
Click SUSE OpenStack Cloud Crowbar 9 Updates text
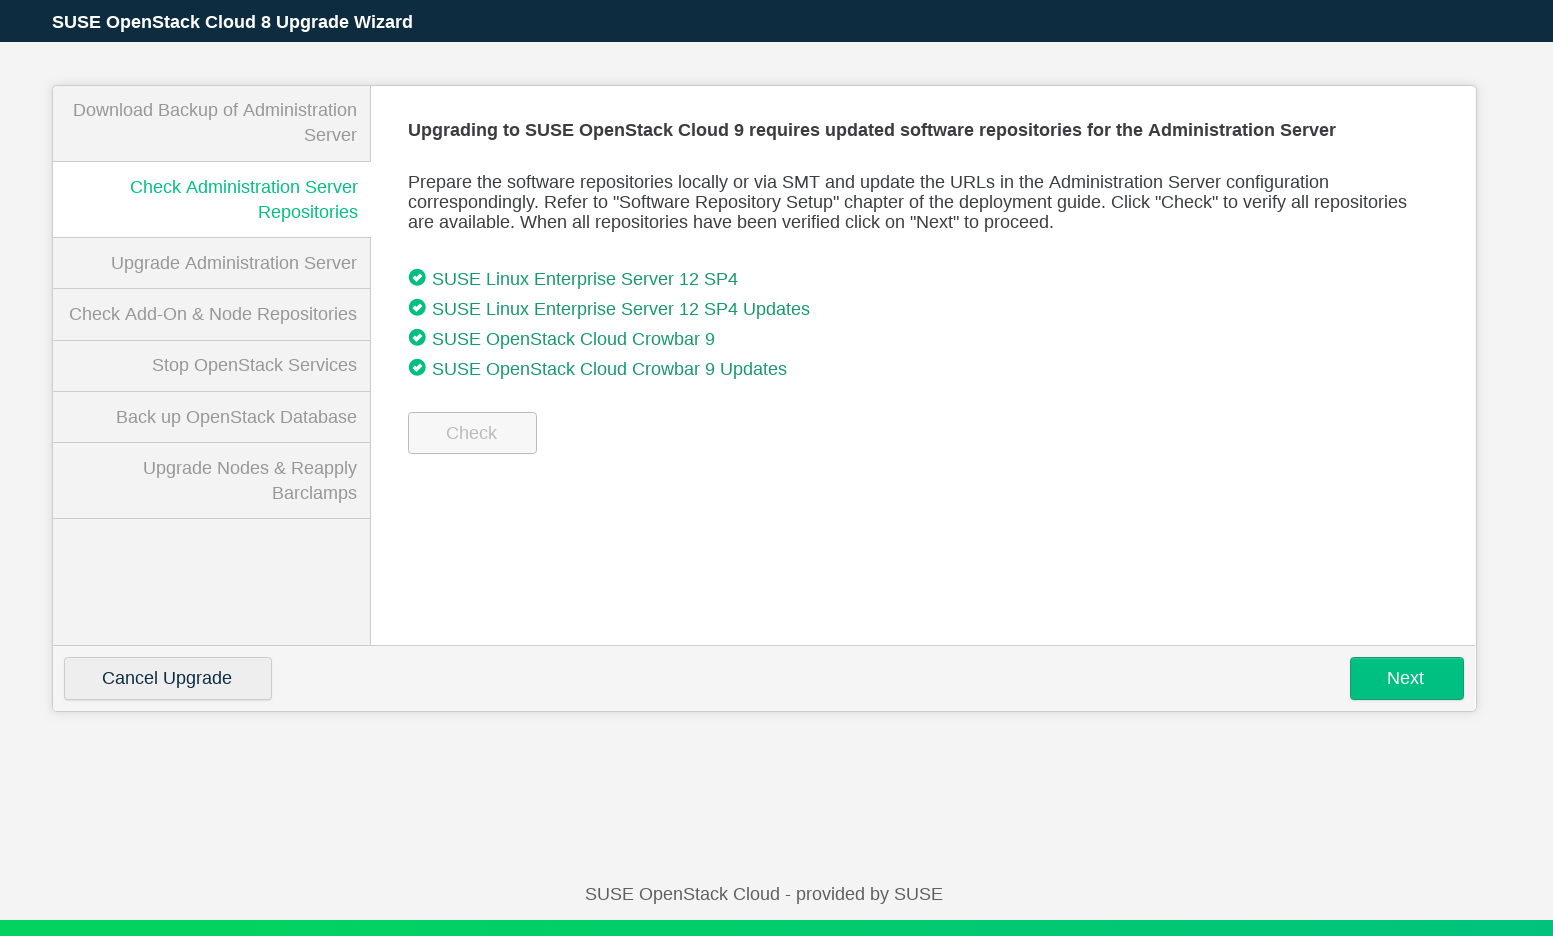point(609,369)
